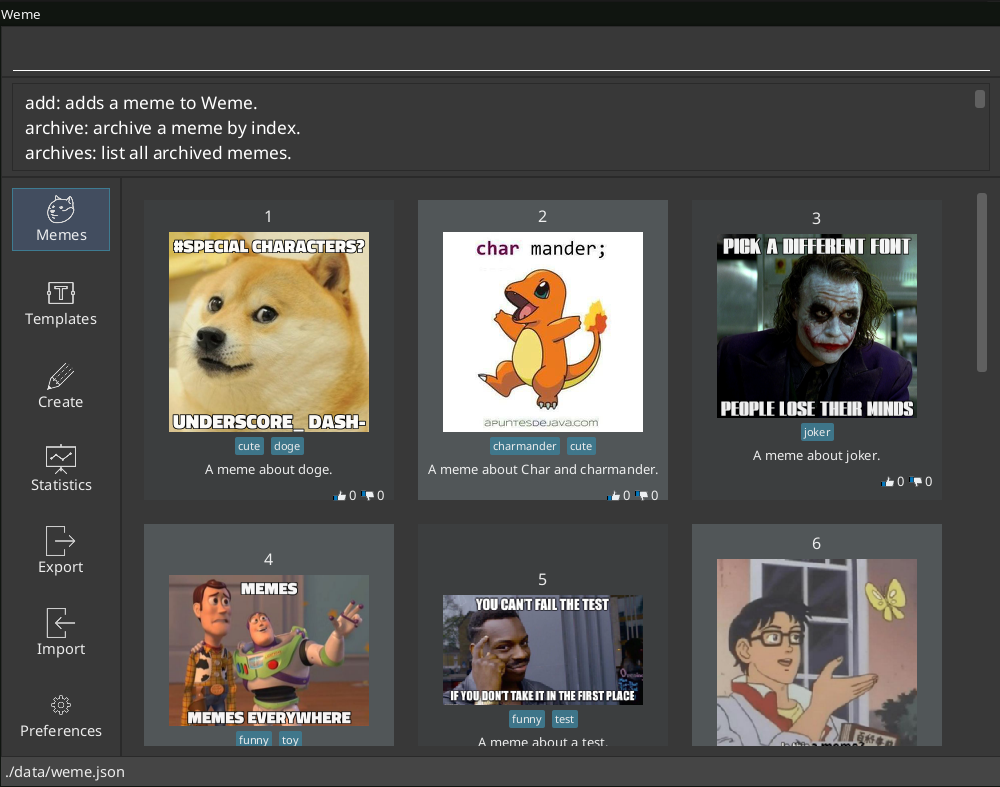Like the charmander meme with thumbs-up
This screenshot has width=1000, height=787.
pyautogui.click(x=614, y=496)
